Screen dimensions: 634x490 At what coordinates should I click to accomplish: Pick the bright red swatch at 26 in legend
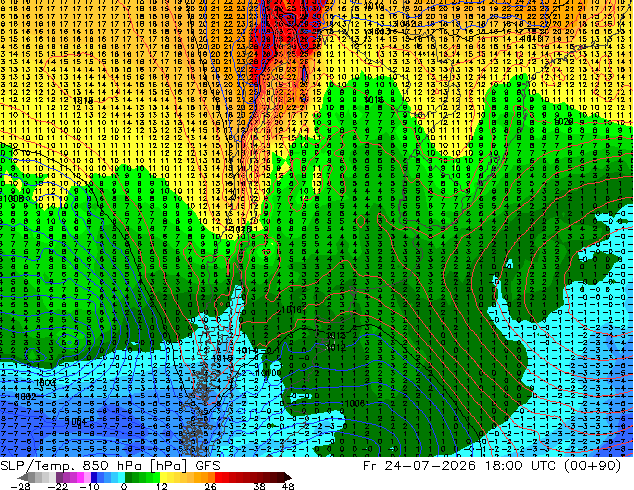pos(218,477)
